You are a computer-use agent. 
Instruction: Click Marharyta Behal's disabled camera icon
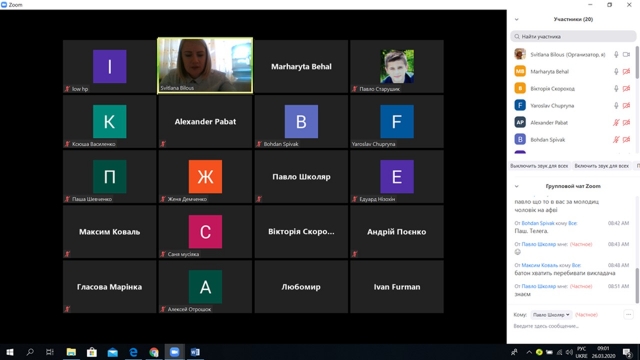627,71
